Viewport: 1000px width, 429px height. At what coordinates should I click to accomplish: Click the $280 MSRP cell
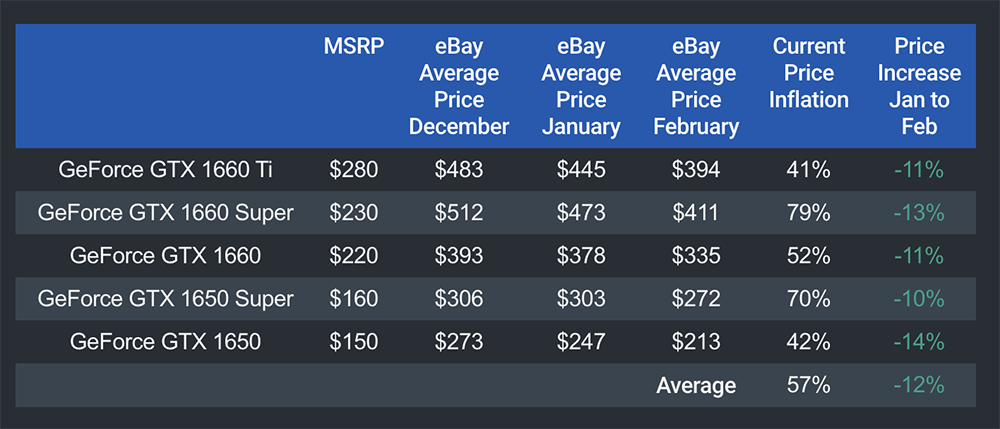coord(354,170)
